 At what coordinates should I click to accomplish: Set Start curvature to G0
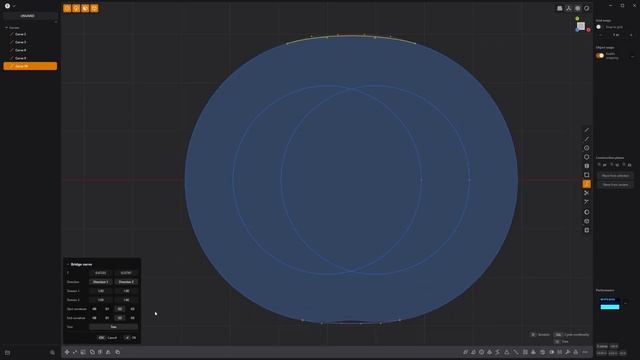point(94,309)
